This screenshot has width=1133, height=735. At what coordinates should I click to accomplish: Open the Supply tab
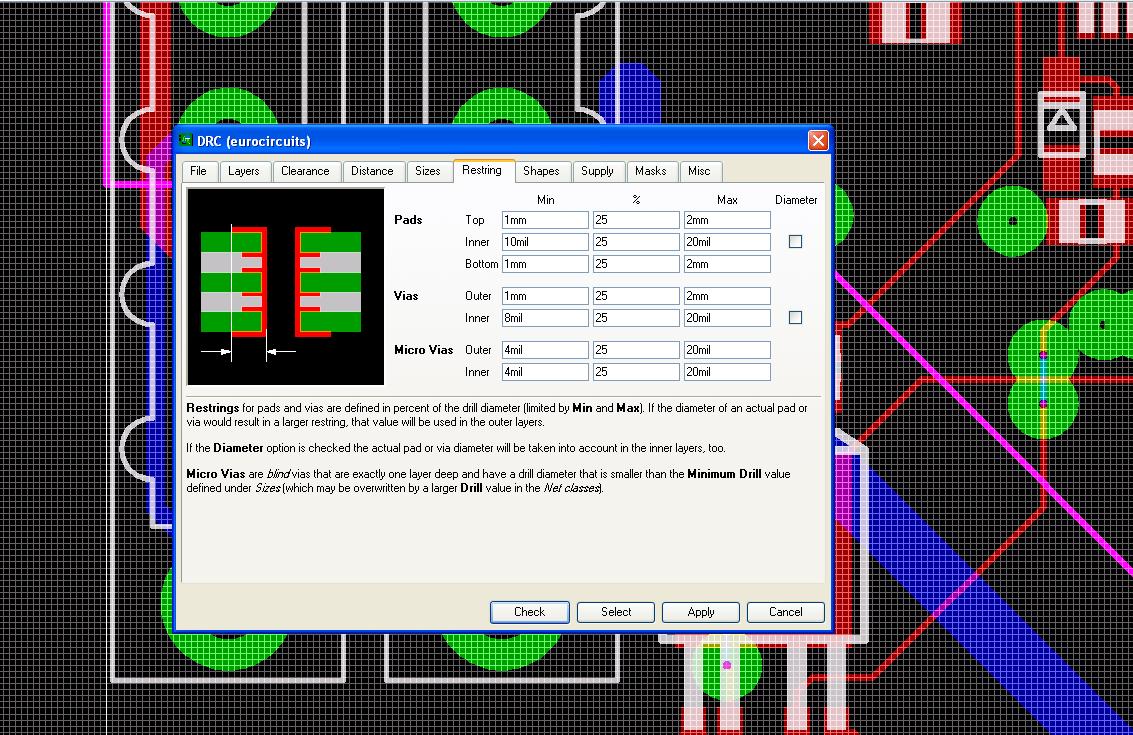(x=597, y=171)
